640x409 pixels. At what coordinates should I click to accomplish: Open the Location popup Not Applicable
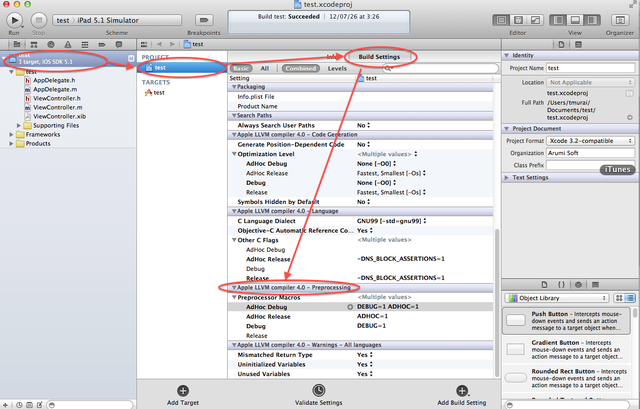click(590, 82)
